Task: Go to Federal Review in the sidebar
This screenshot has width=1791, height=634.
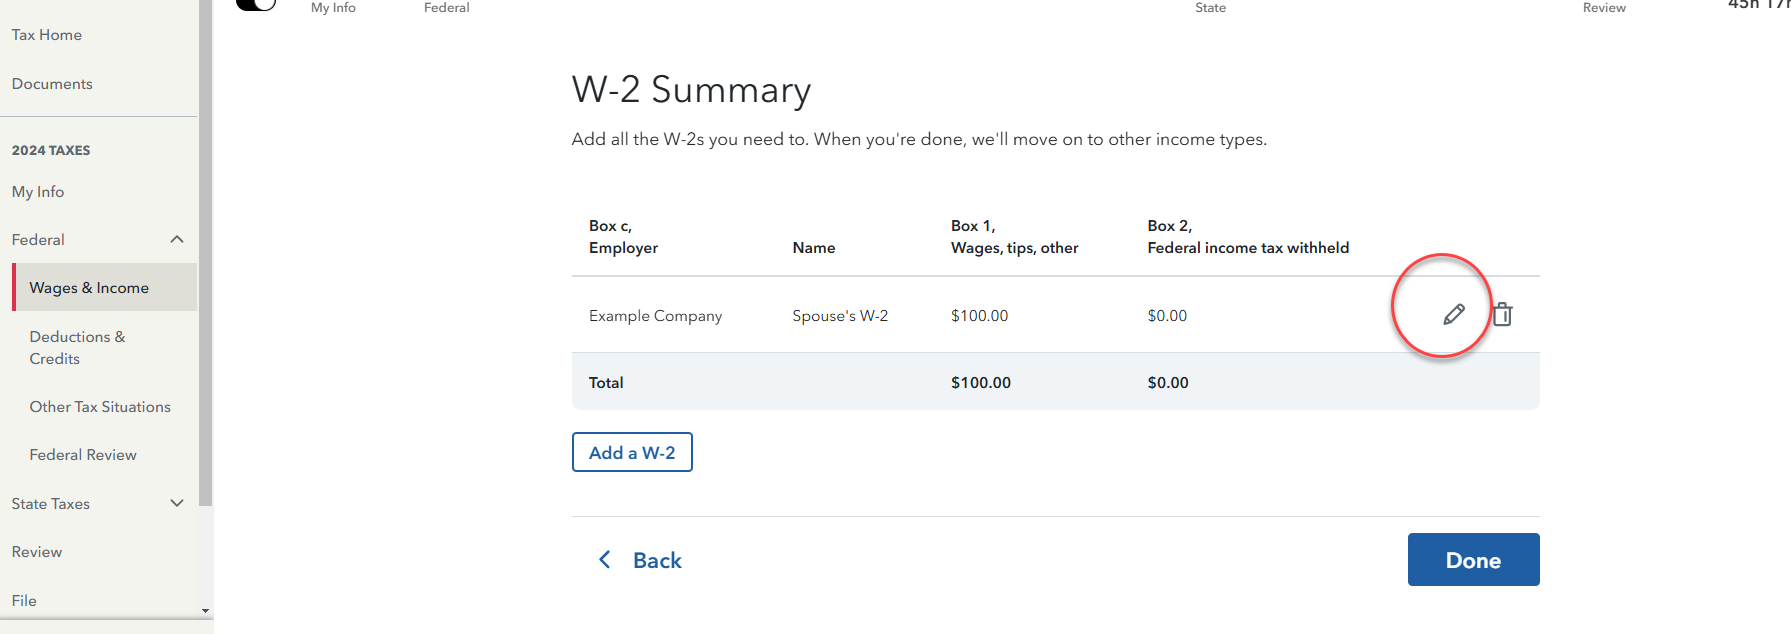Action: pos(83,455)
